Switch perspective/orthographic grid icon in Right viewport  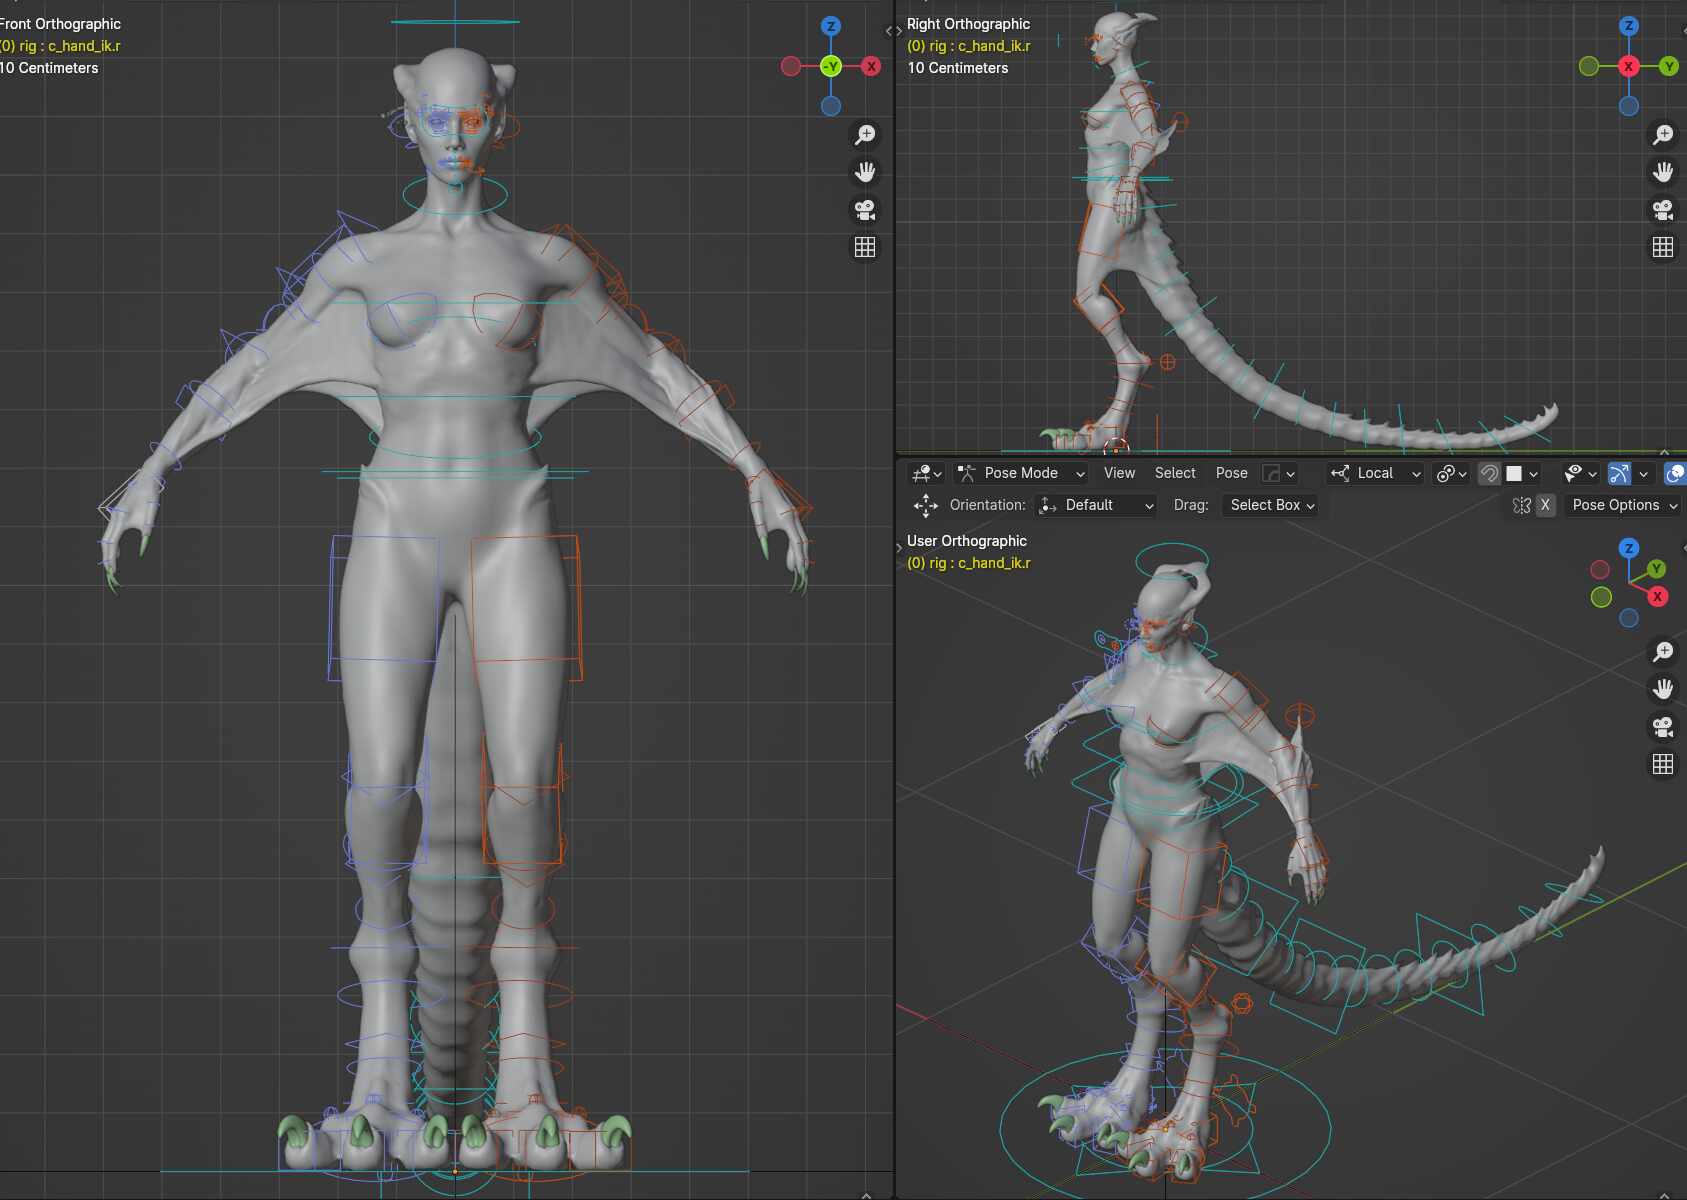(x=1662, y=247)
